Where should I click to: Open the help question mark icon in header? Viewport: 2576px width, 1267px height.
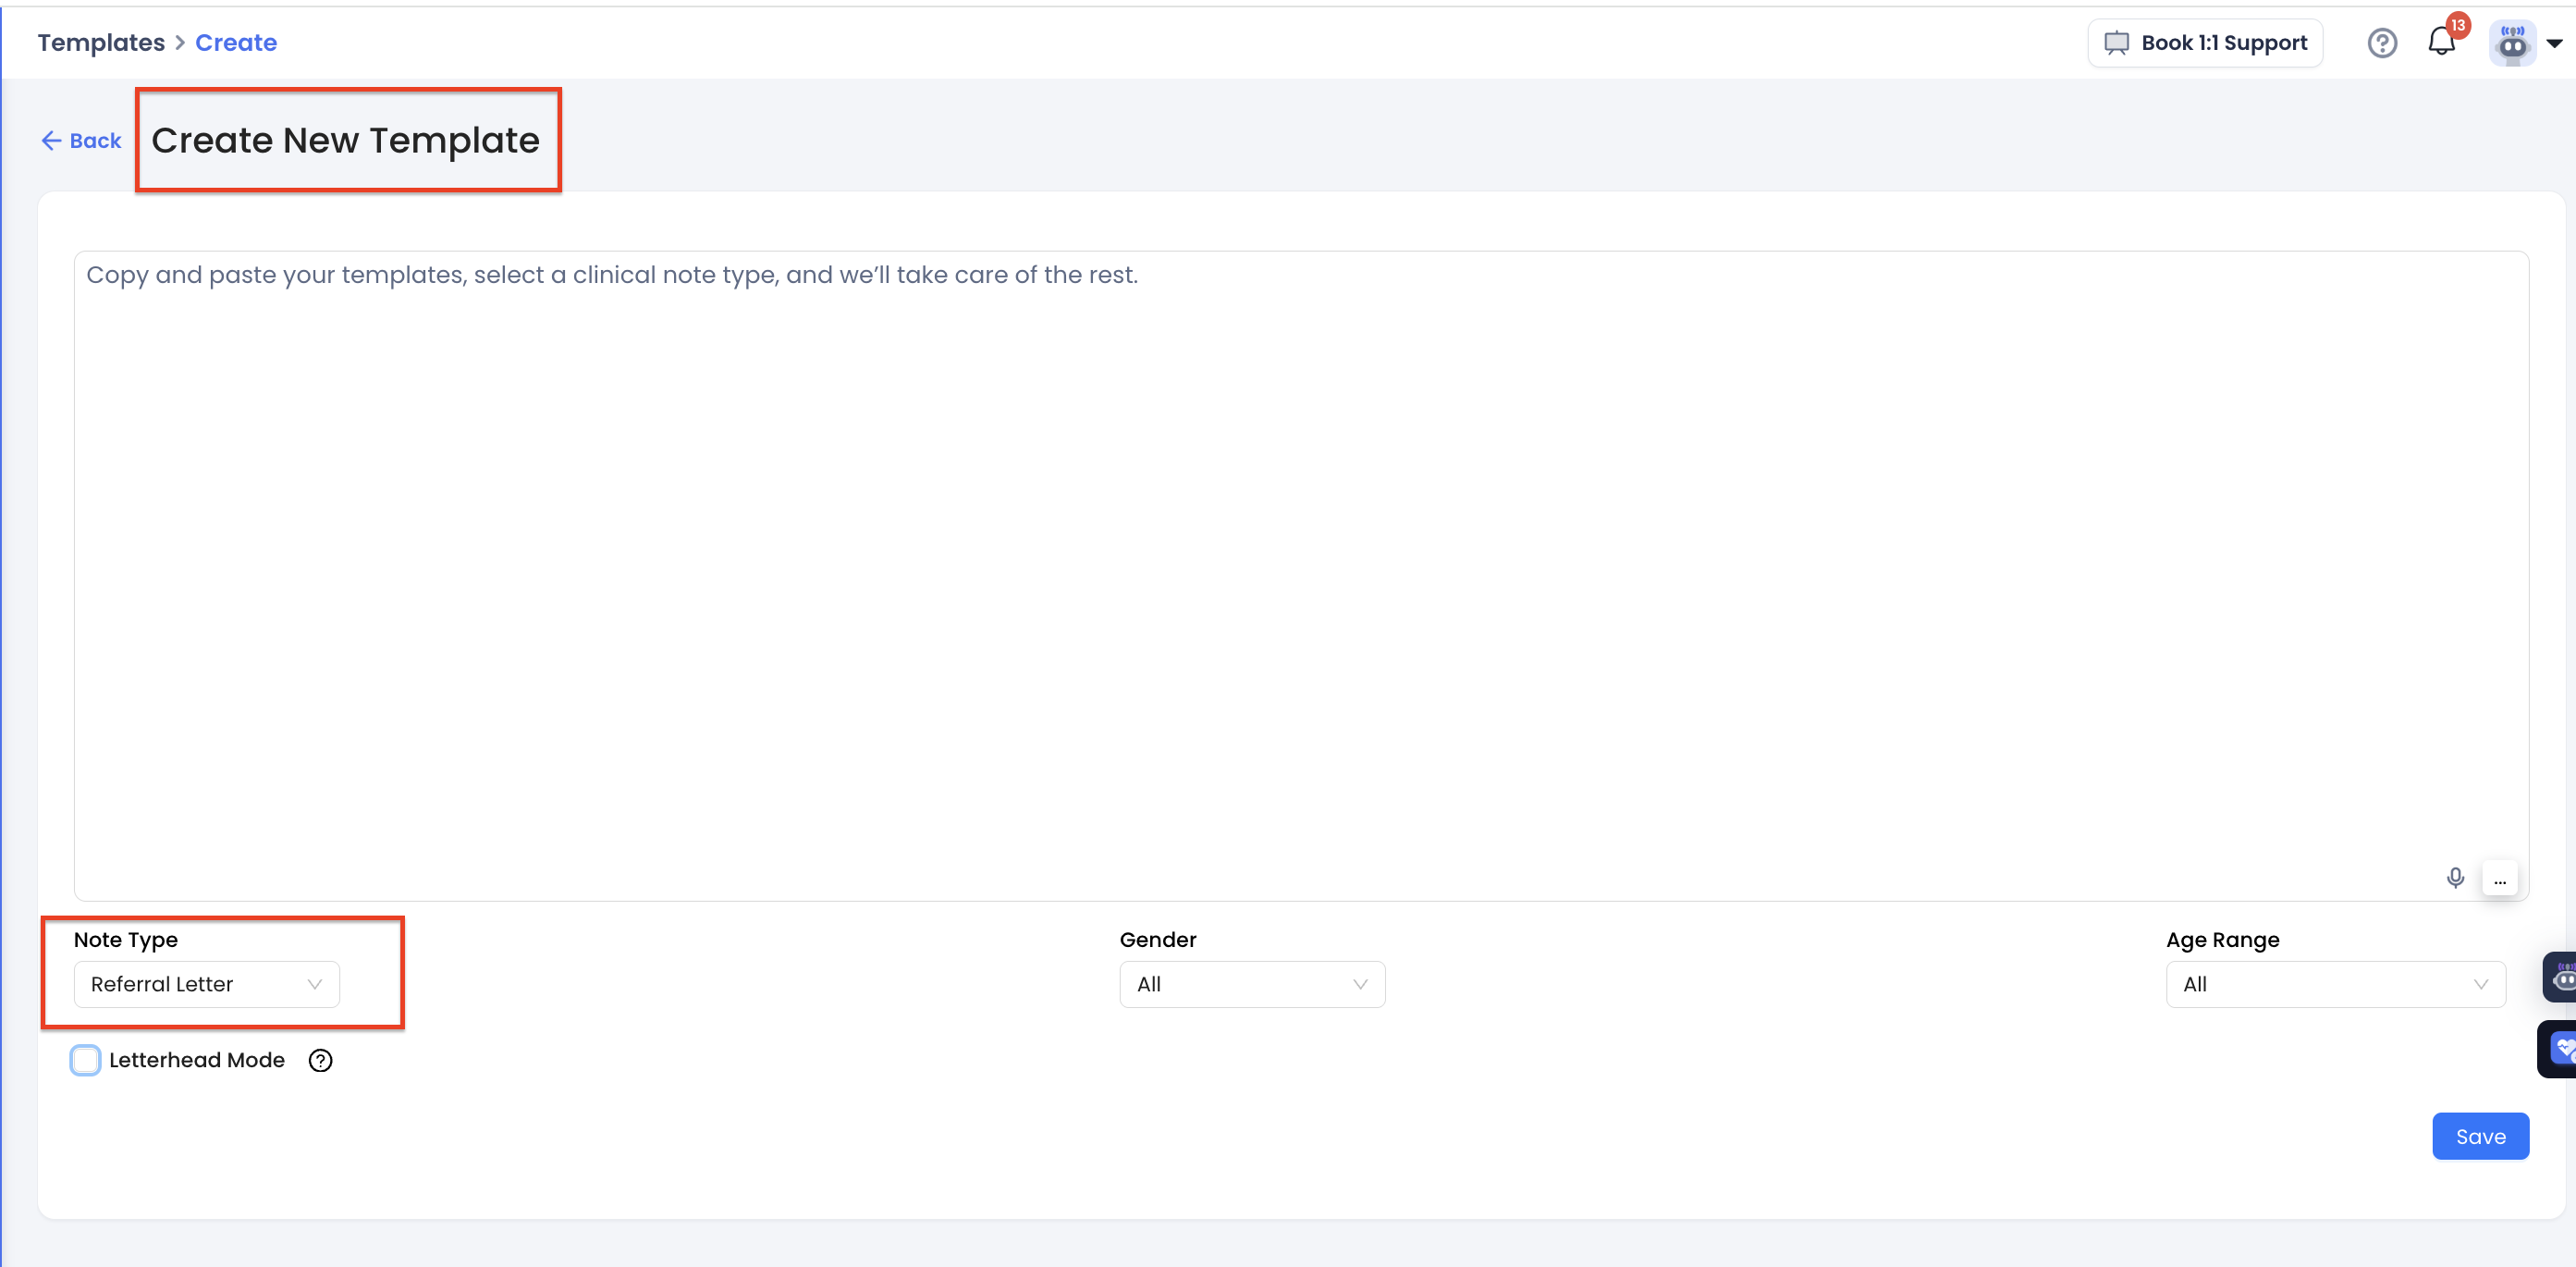tap(2381, 43)
